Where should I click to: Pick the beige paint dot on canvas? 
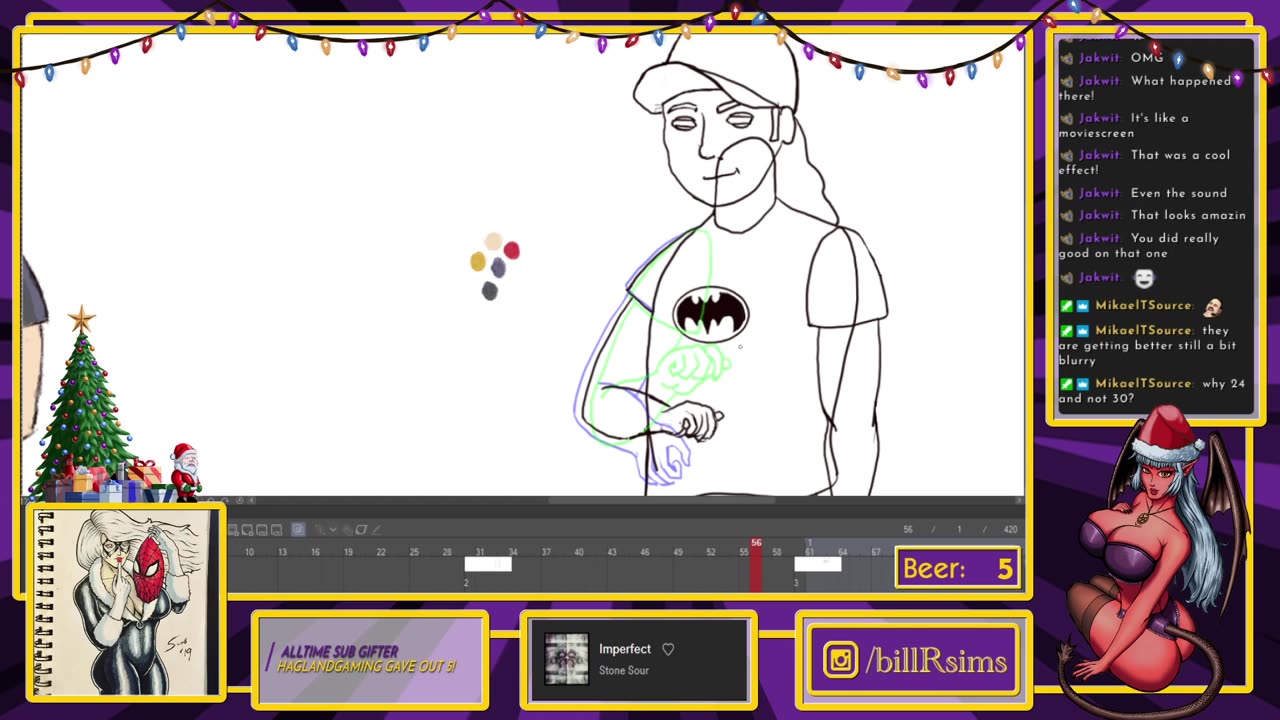coord(493,242)
